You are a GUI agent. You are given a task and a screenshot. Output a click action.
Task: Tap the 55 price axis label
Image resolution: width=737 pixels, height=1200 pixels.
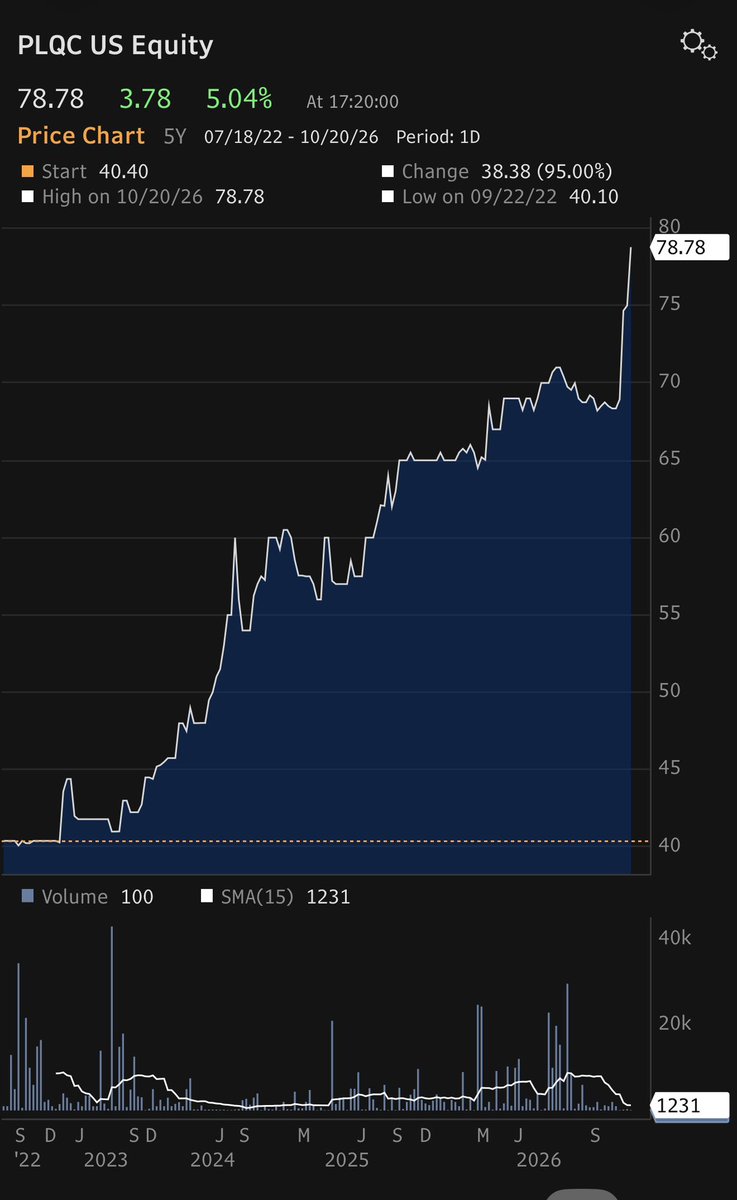click(x=669, y=612)
